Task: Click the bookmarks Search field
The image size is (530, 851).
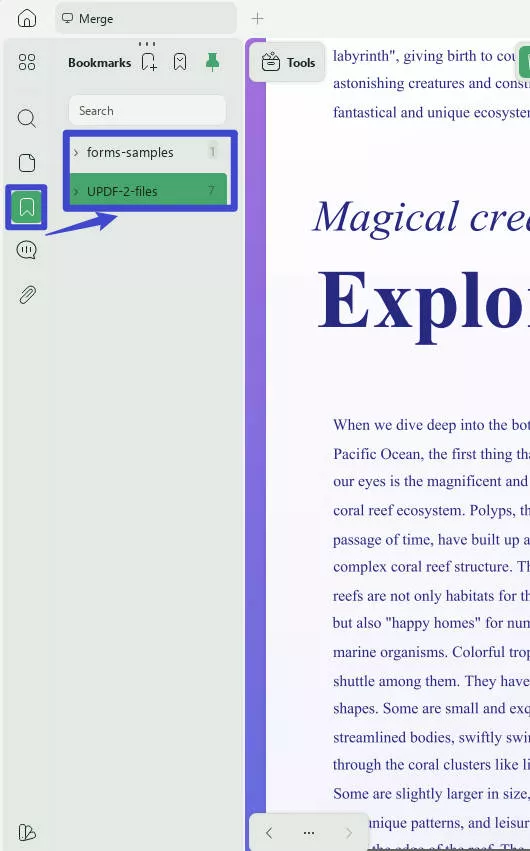Action: coord(148,111)
